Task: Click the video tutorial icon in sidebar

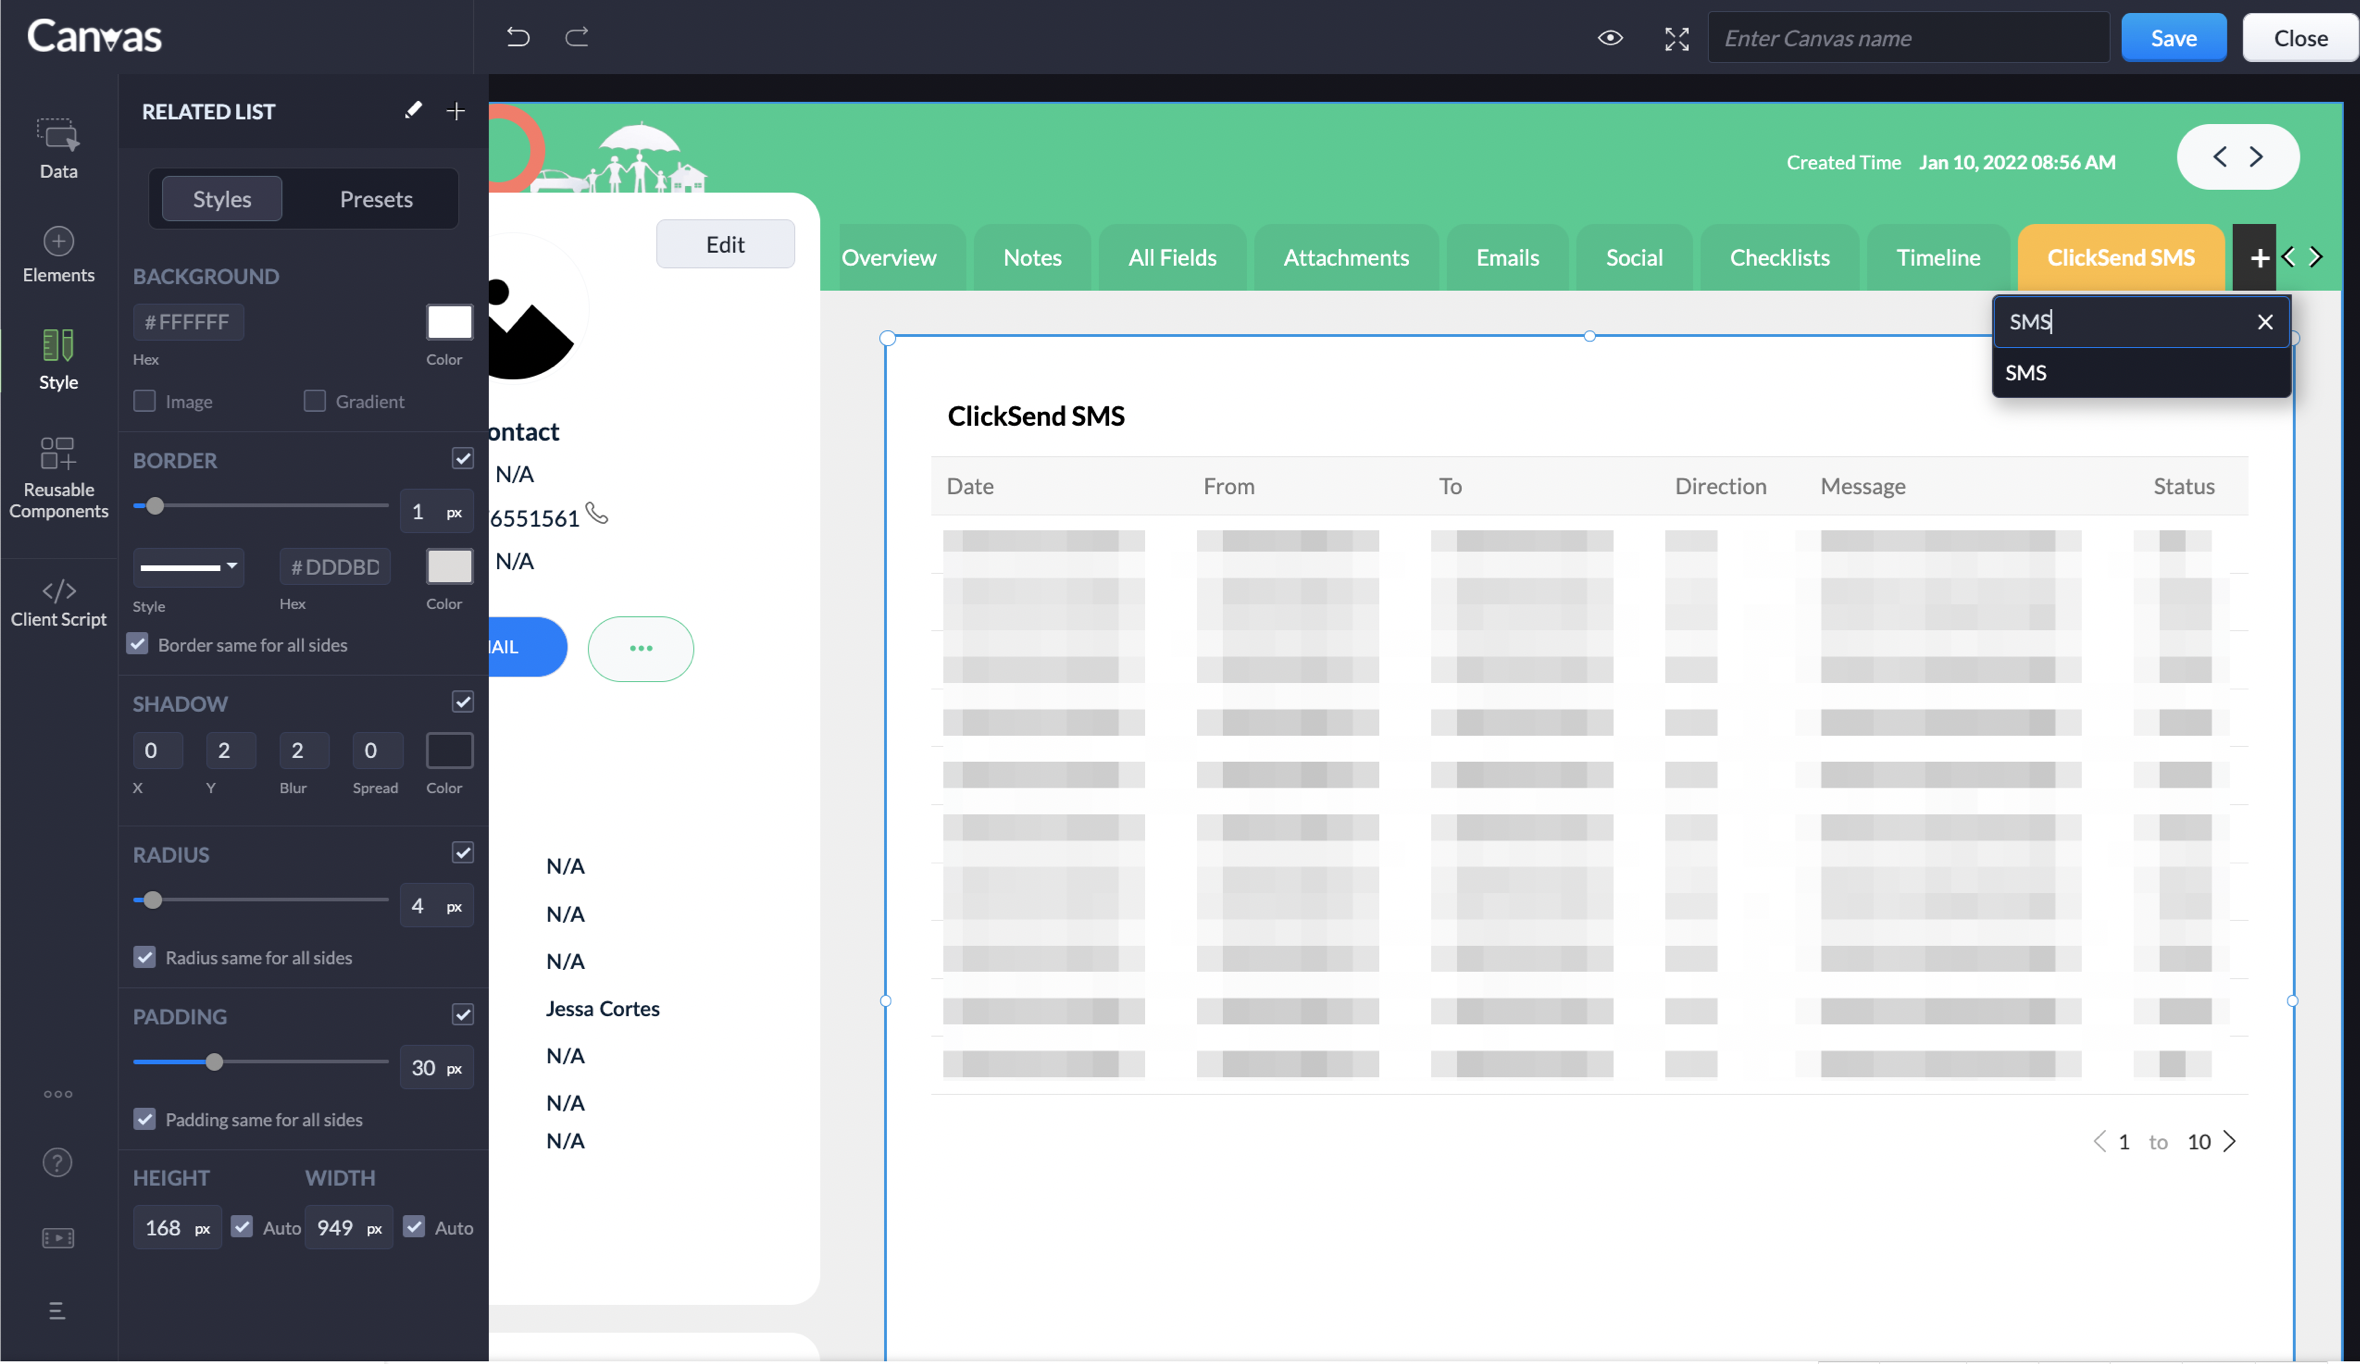Action: 58,1238
